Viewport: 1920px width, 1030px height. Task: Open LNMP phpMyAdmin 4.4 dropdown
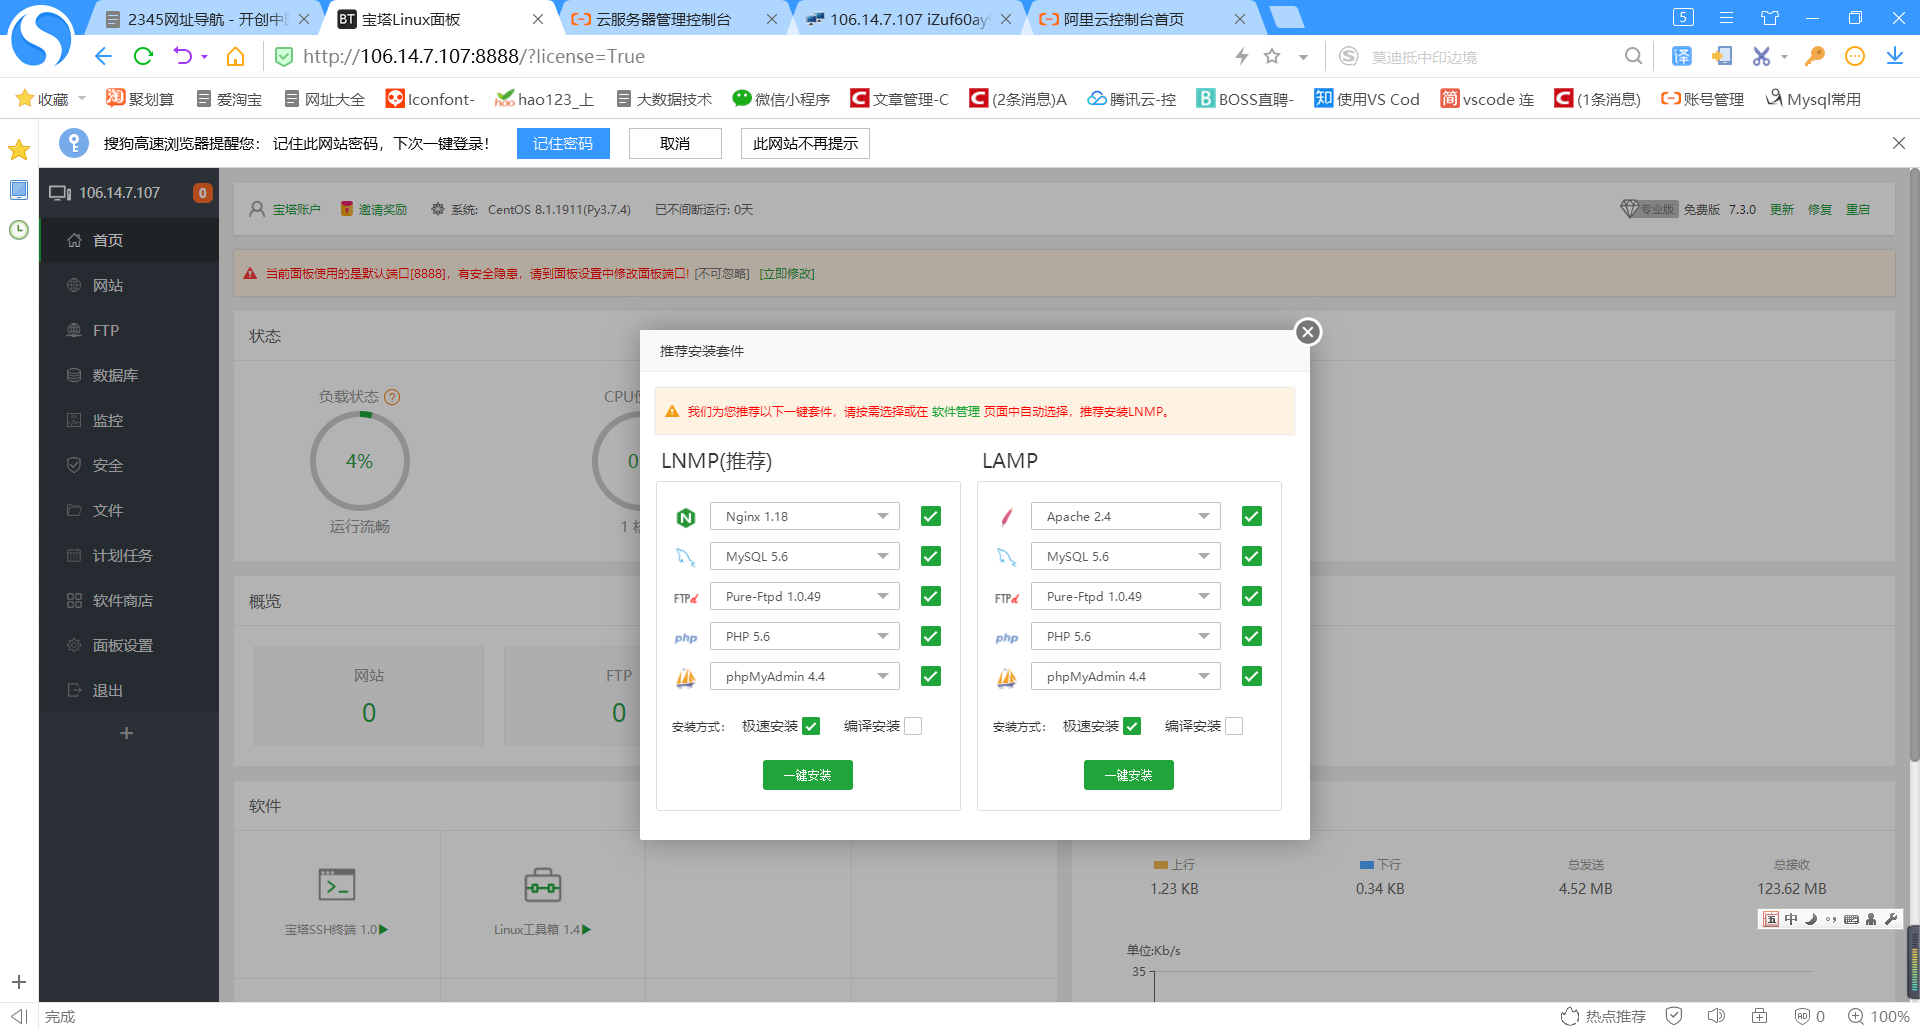[x=805, y=676]
